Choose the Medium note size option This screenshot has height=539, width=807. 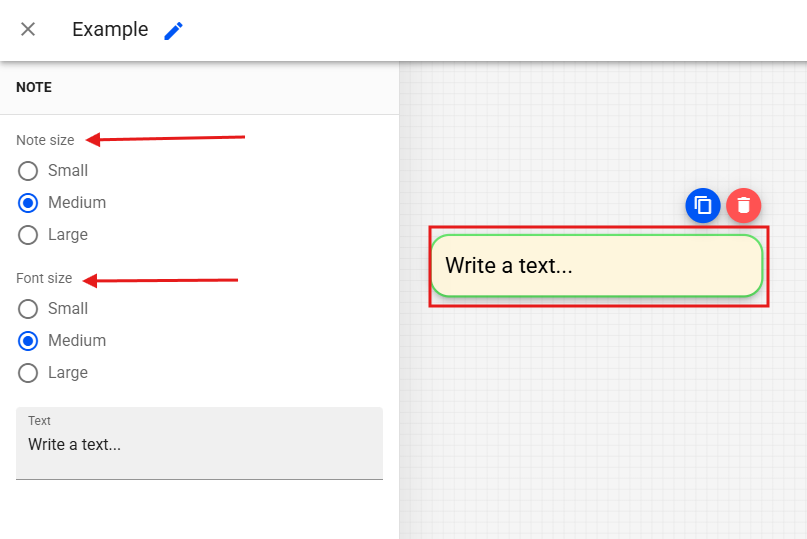pos(28,203)
